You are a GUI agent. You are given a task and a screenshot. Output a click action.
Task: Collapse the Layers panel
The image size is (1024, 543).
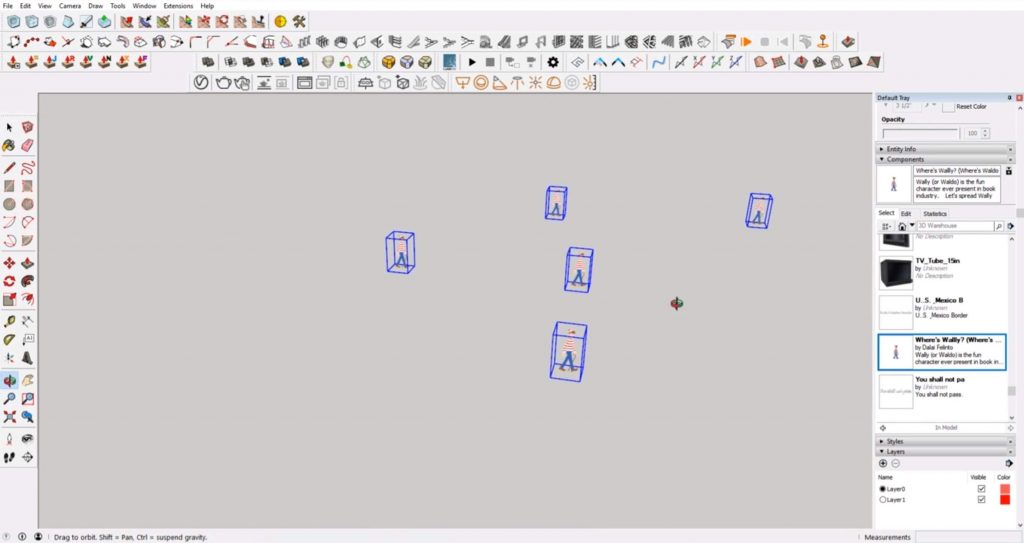point(882,452)
